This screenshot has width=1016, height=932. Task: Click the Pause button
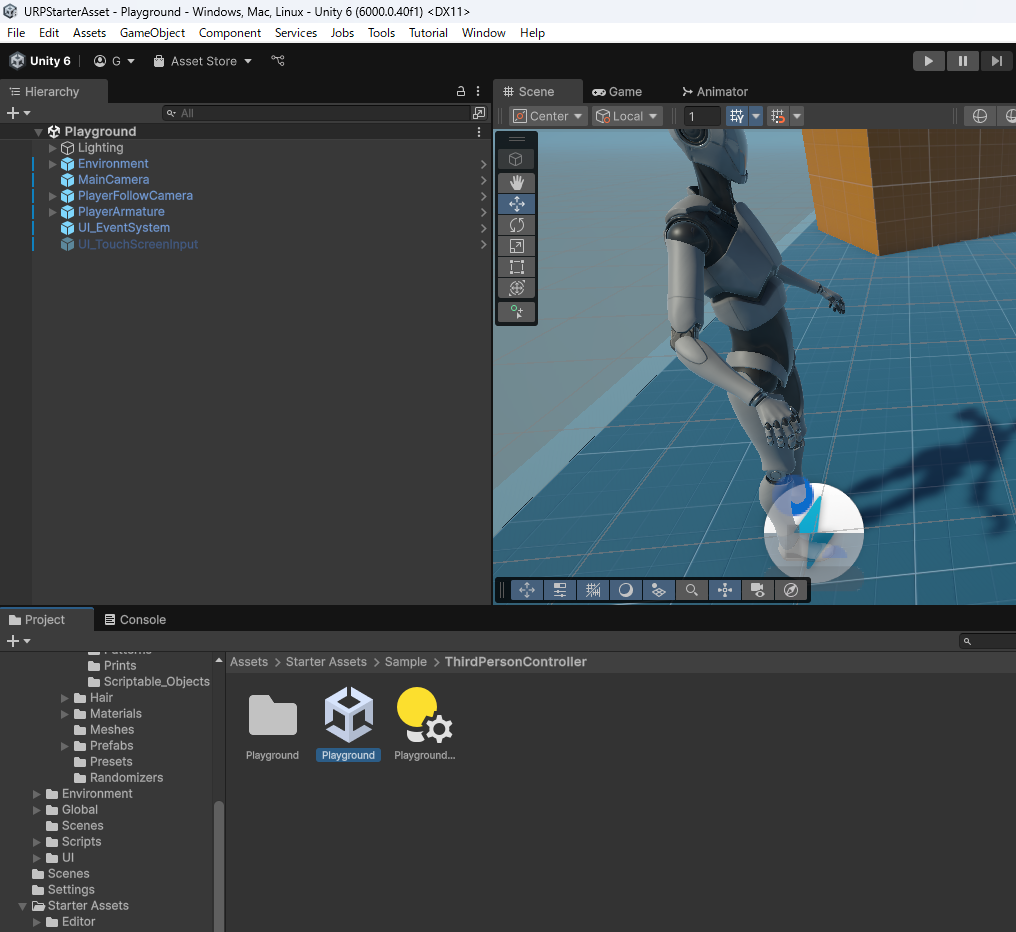pos(962,61)
